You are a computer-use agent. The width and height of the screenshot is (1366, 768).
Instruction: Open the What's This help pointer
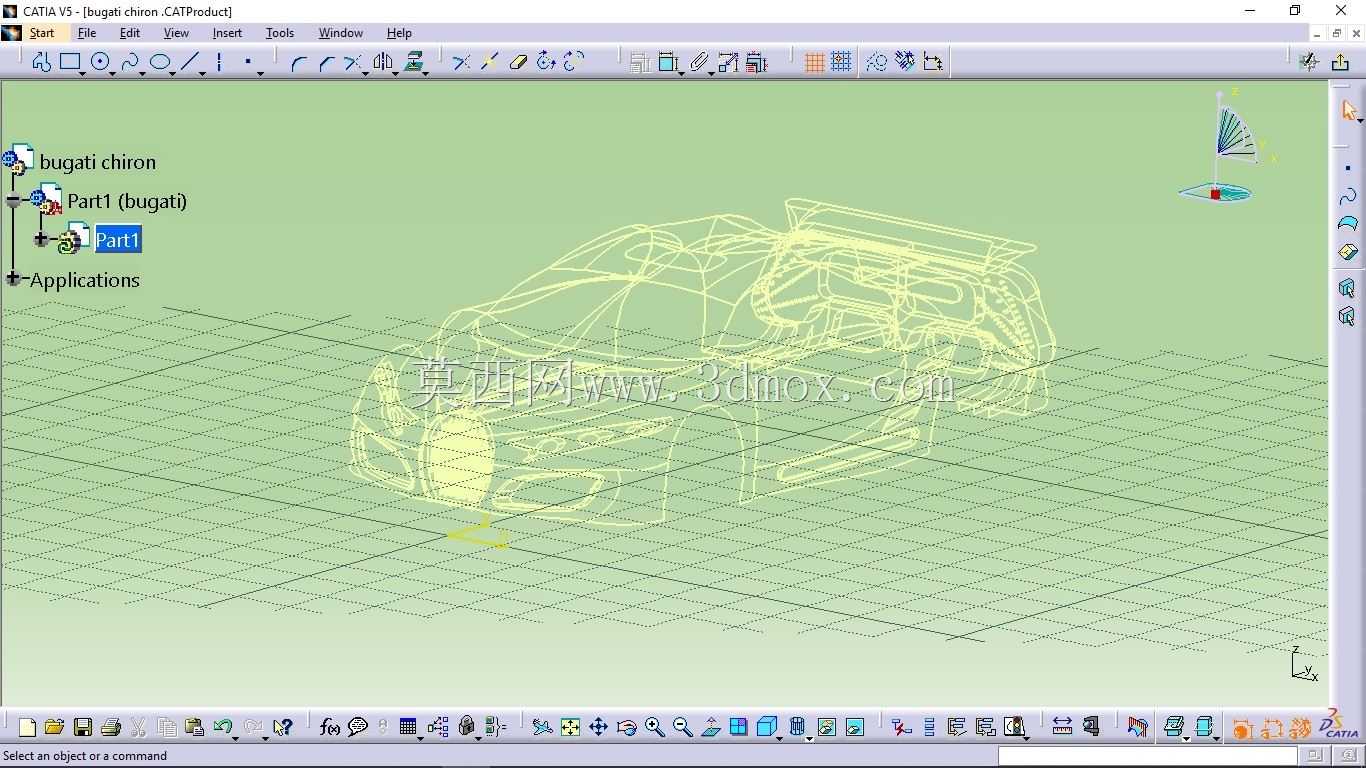pos(283,727)
